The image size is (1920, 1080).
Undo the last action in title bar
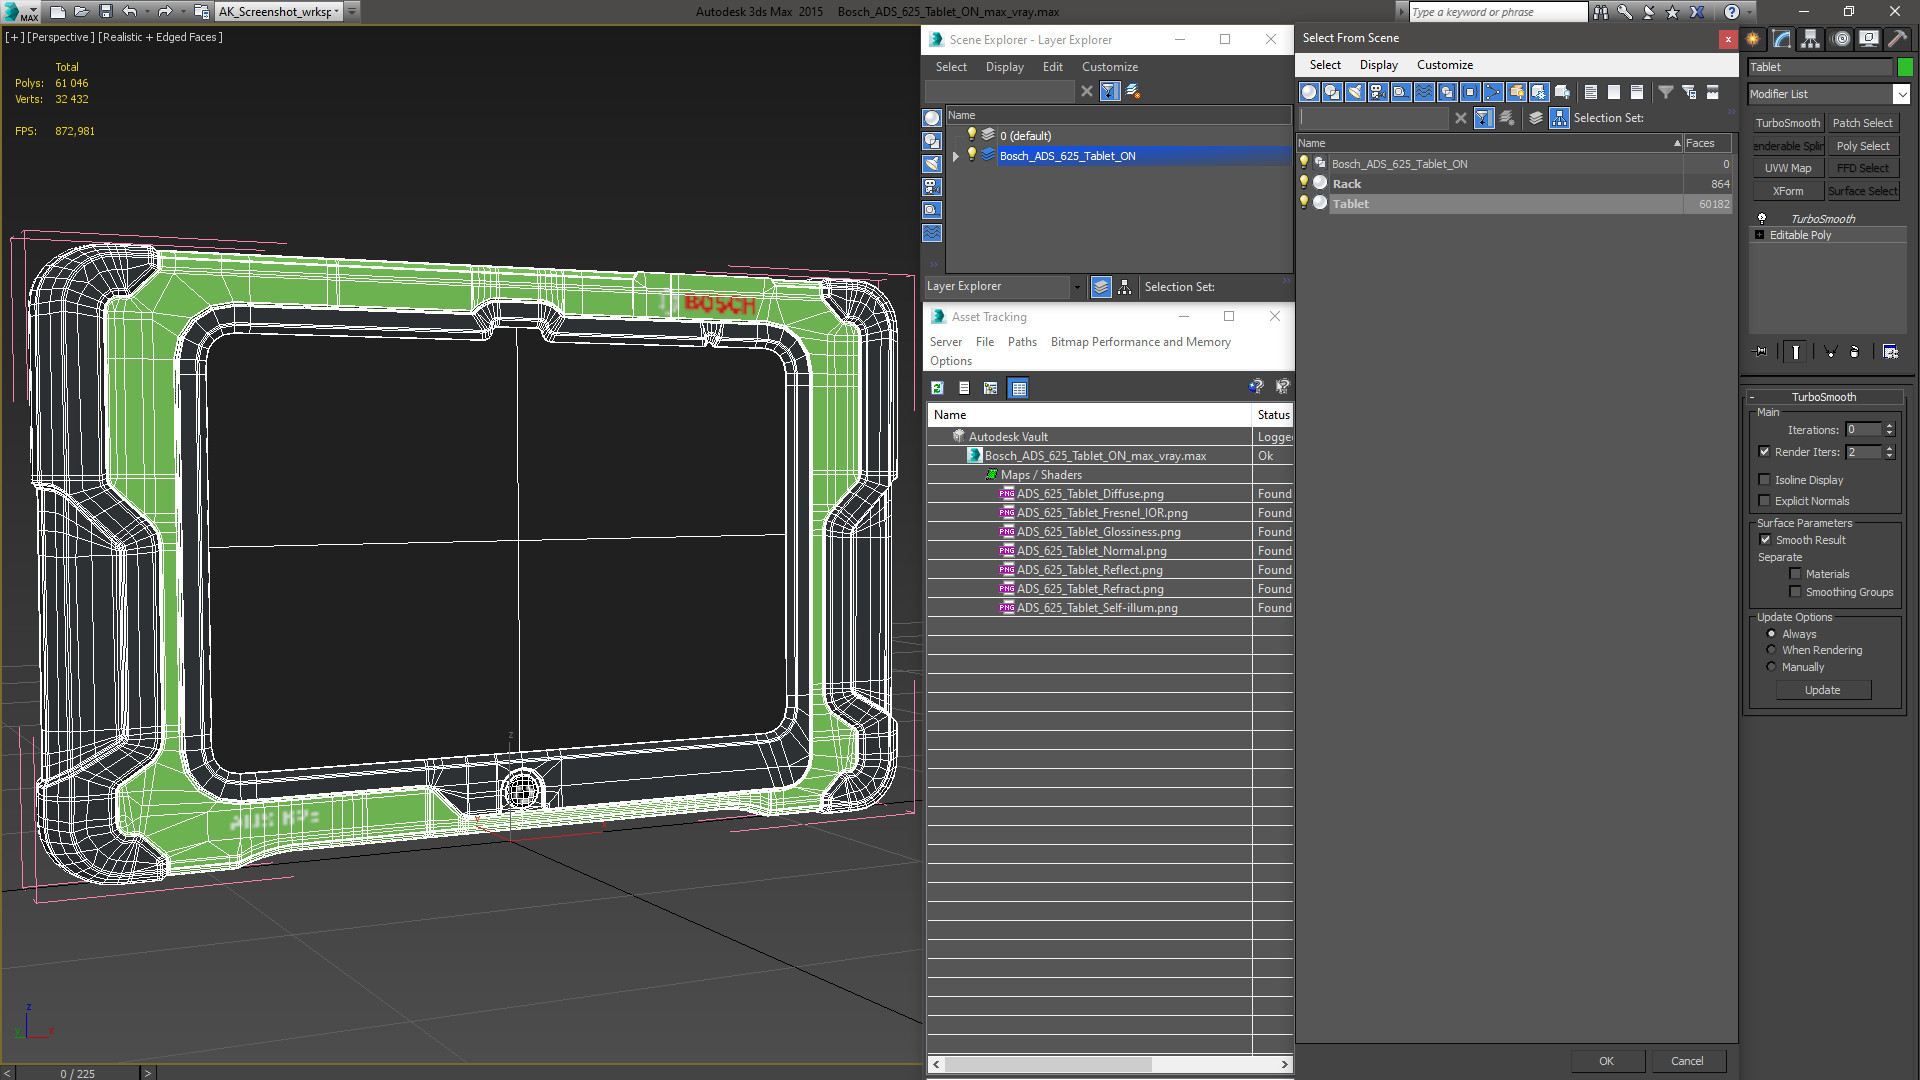tap(130, 12)
